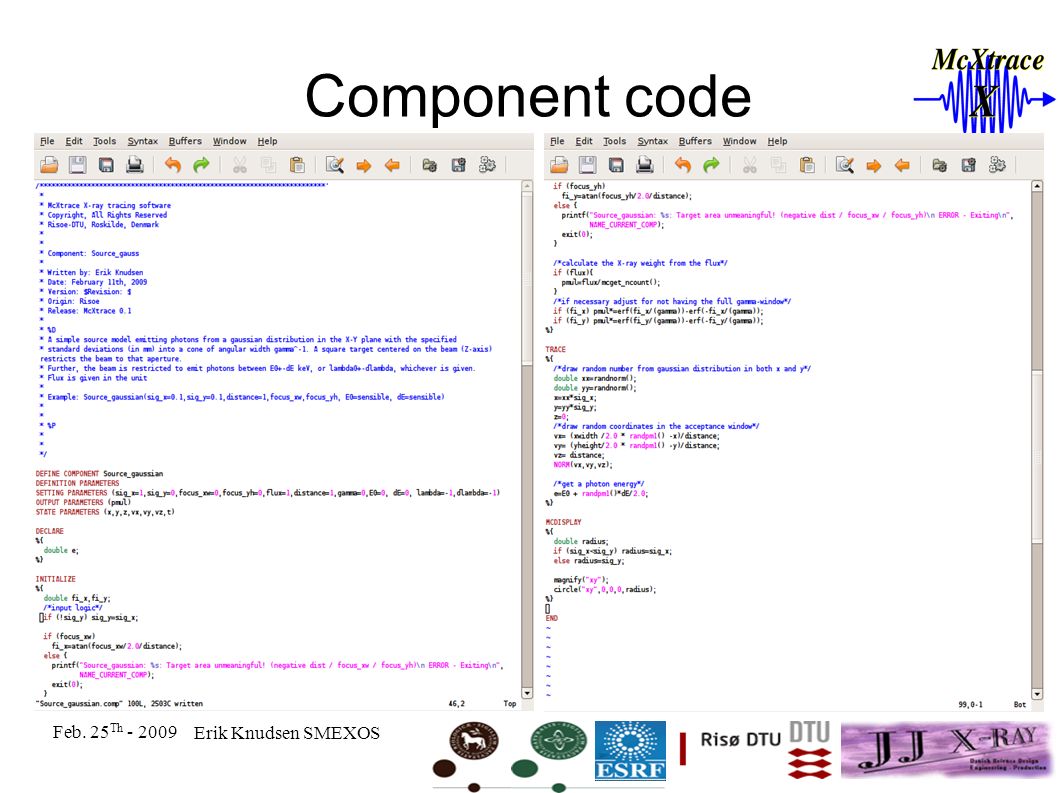Click McXtrace logo at slide top

(x=984, y=88)
